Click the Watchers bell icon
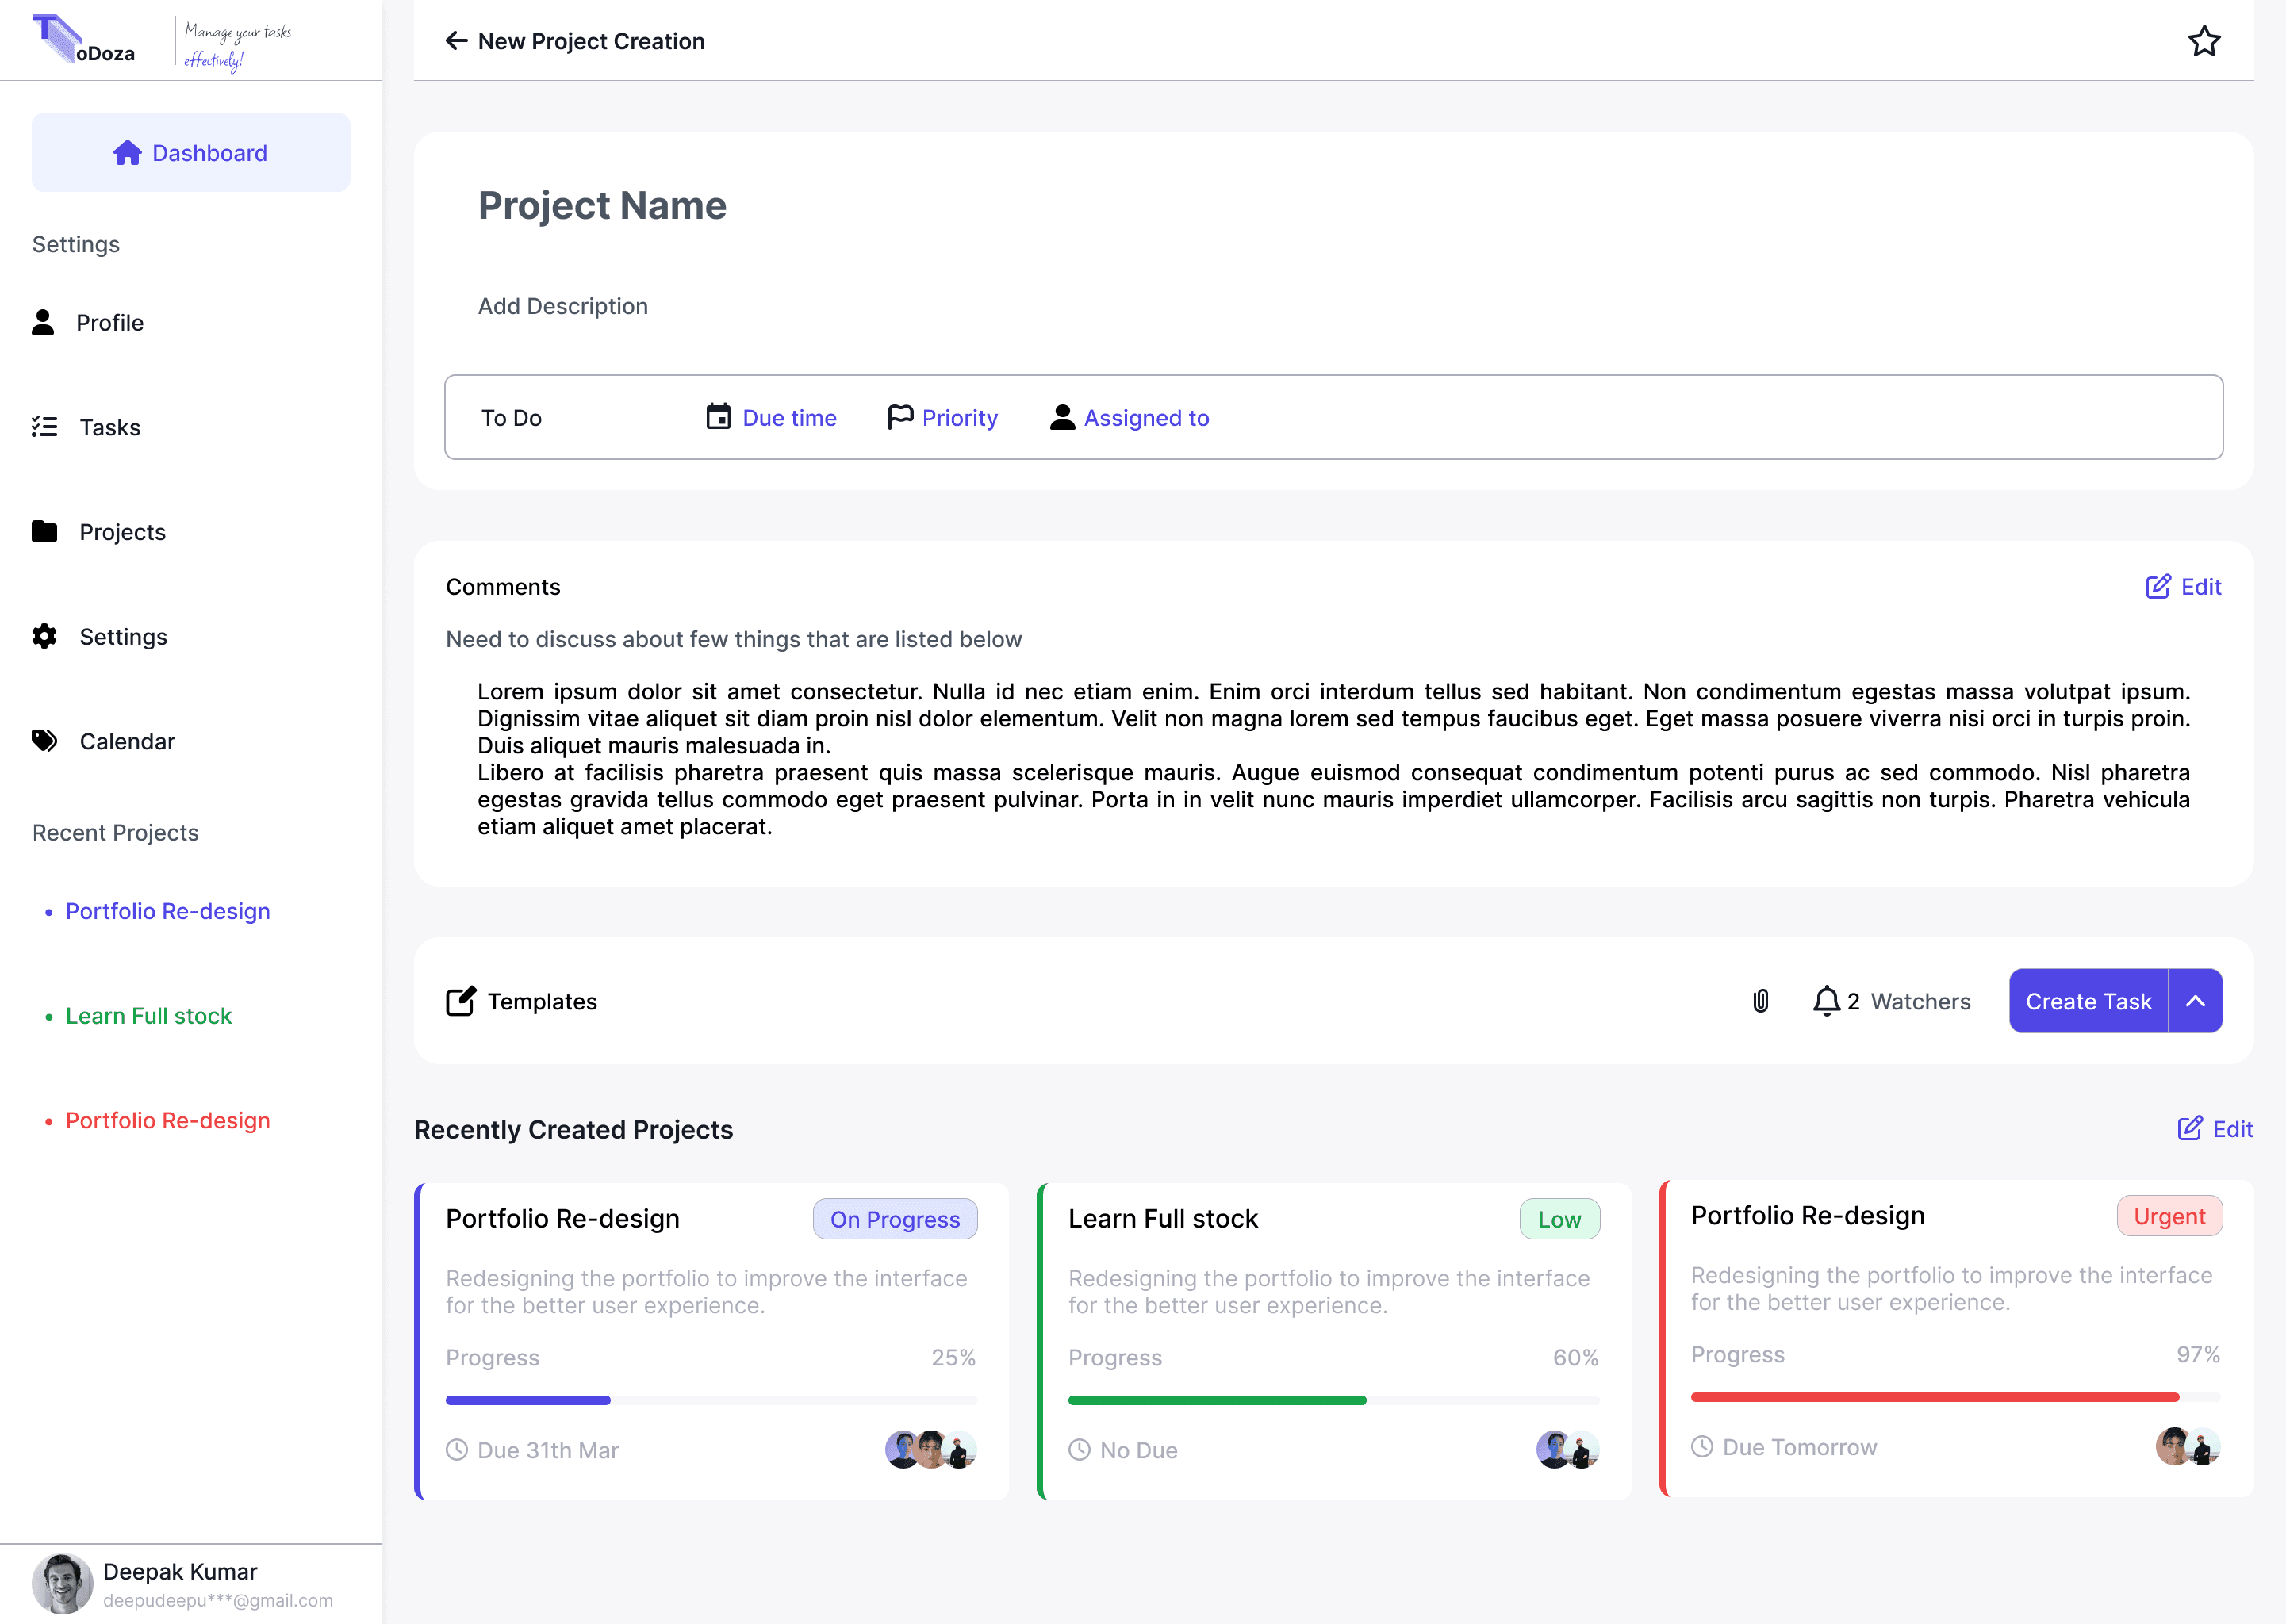The height and width of the screenshot is (1624, 2286). 1826,1001
